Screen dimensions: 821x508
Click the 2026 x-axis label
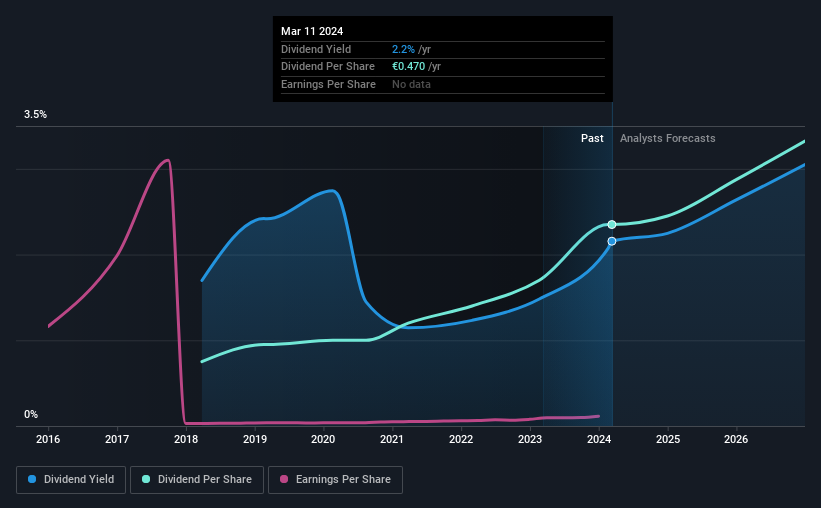tap(736, 439)
